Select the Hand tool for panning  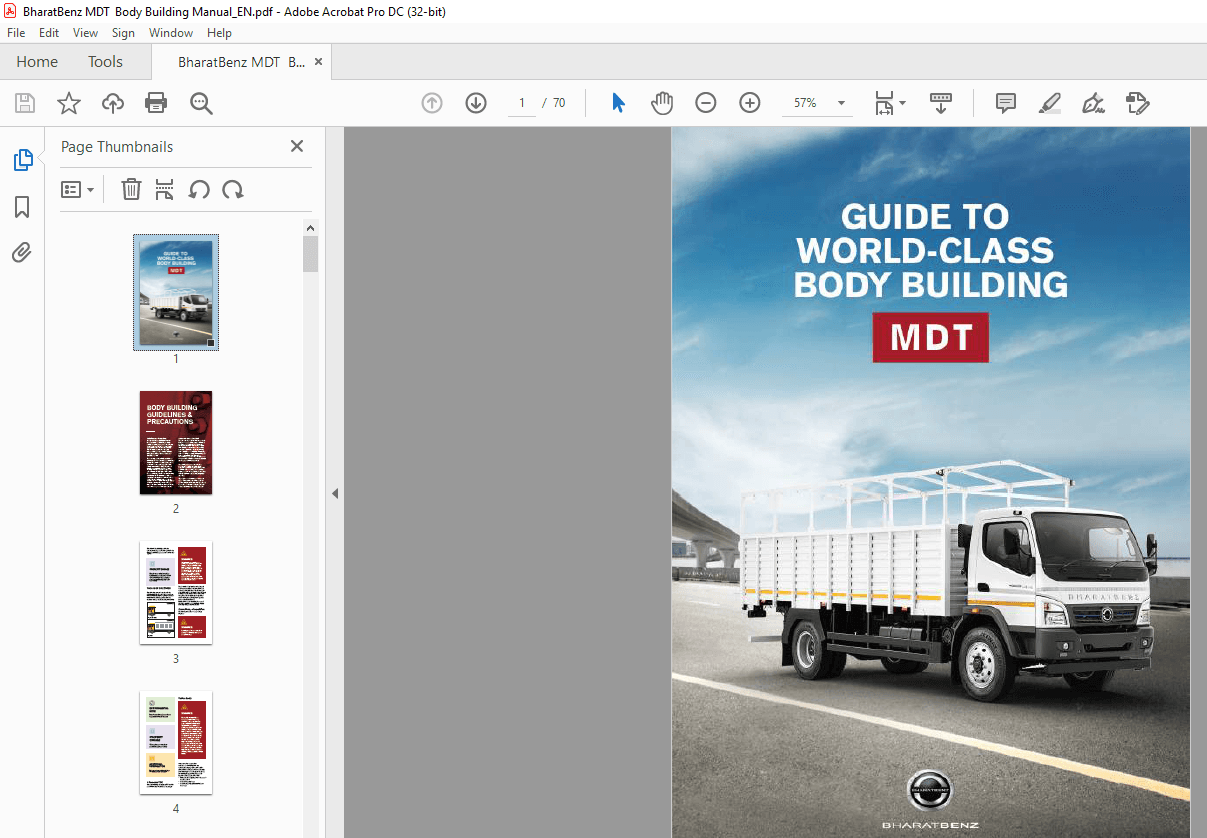click(x=662, y=102)
